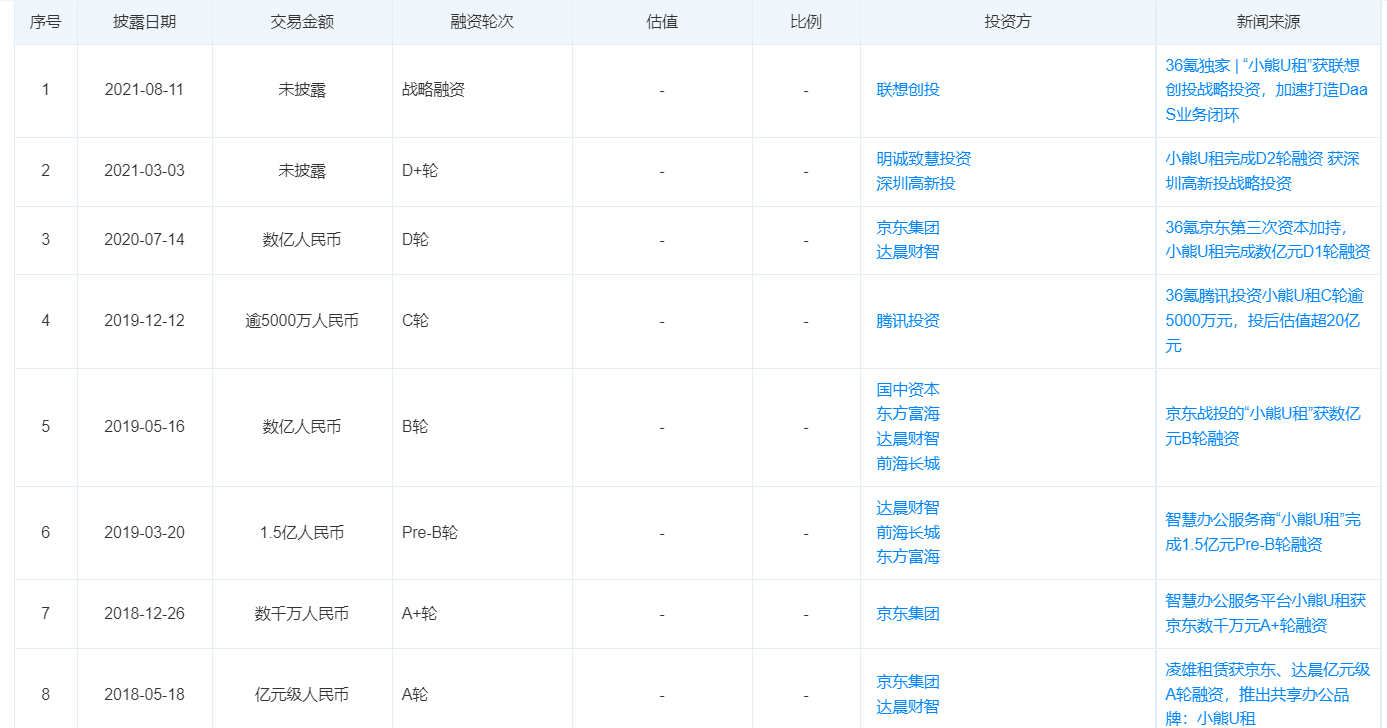Click 达晨财智 in the 2018-05-18 A轮 row

click(908, 707)
